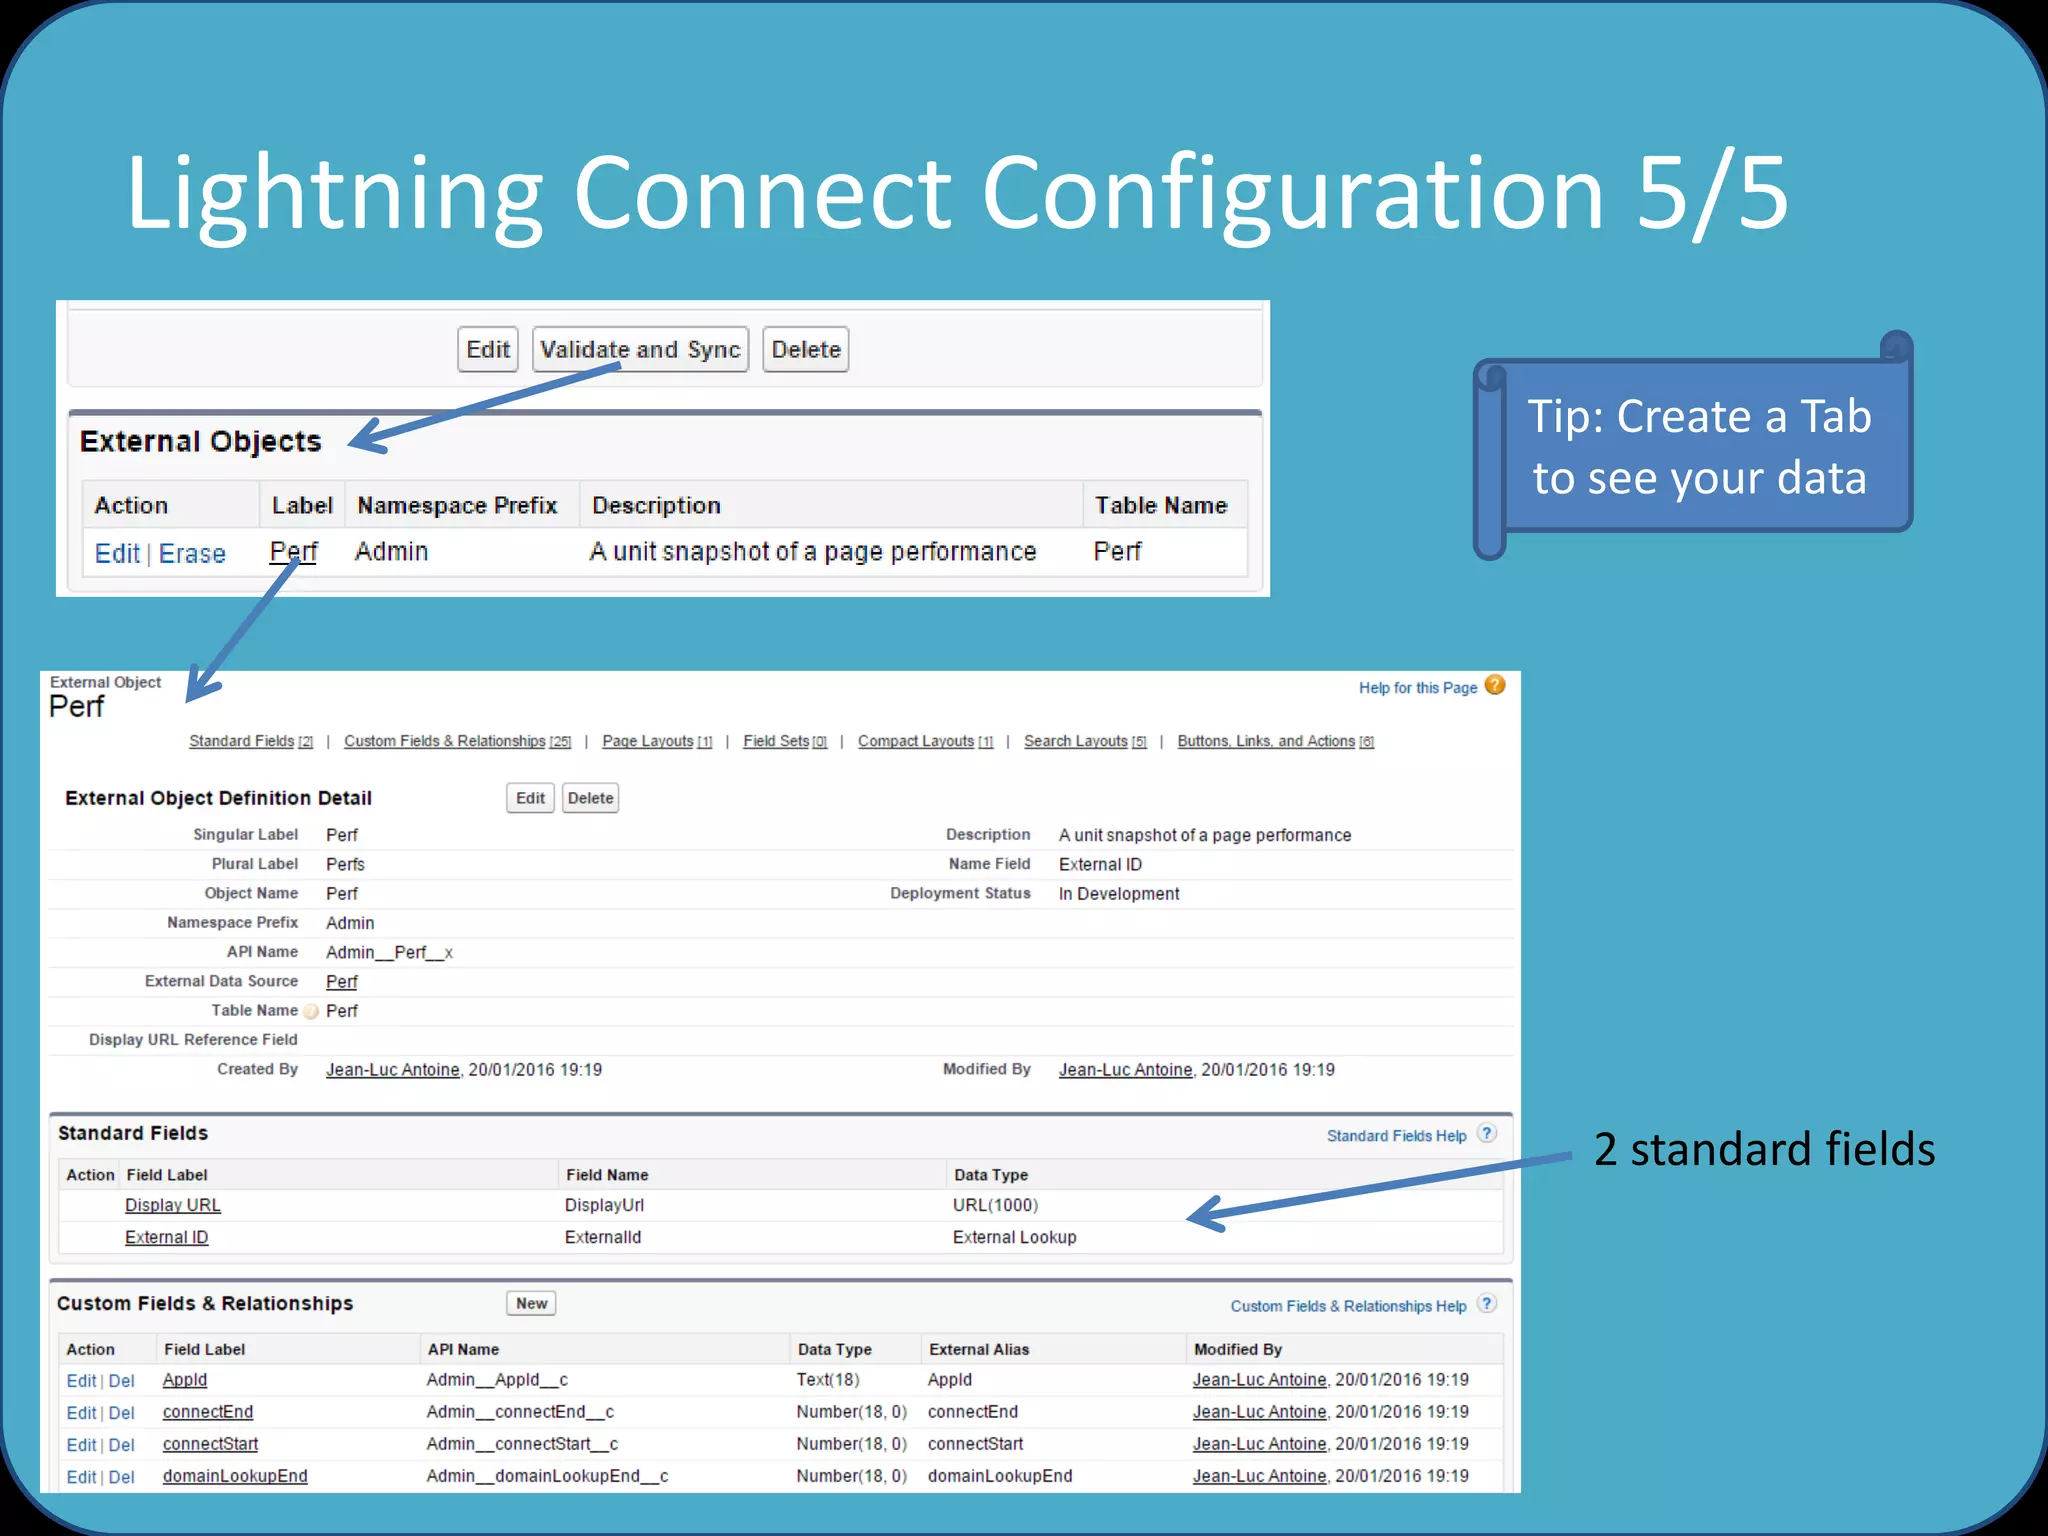The image size is (2048, 1536).
Task: Click the Validate and Sync button
Action: [640, 349]
